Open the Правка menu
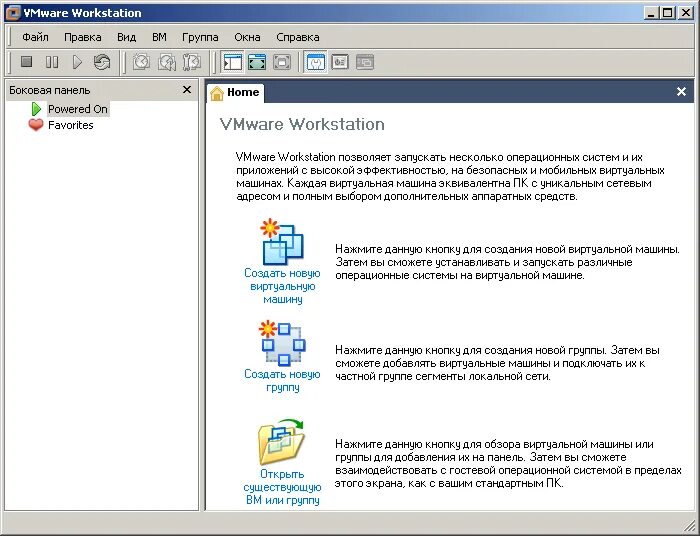Screen dimensions: 700x536 (83, 37)
